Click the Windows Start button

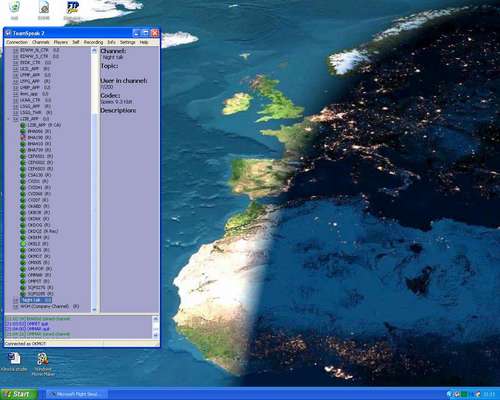click(x=19, y=394)
